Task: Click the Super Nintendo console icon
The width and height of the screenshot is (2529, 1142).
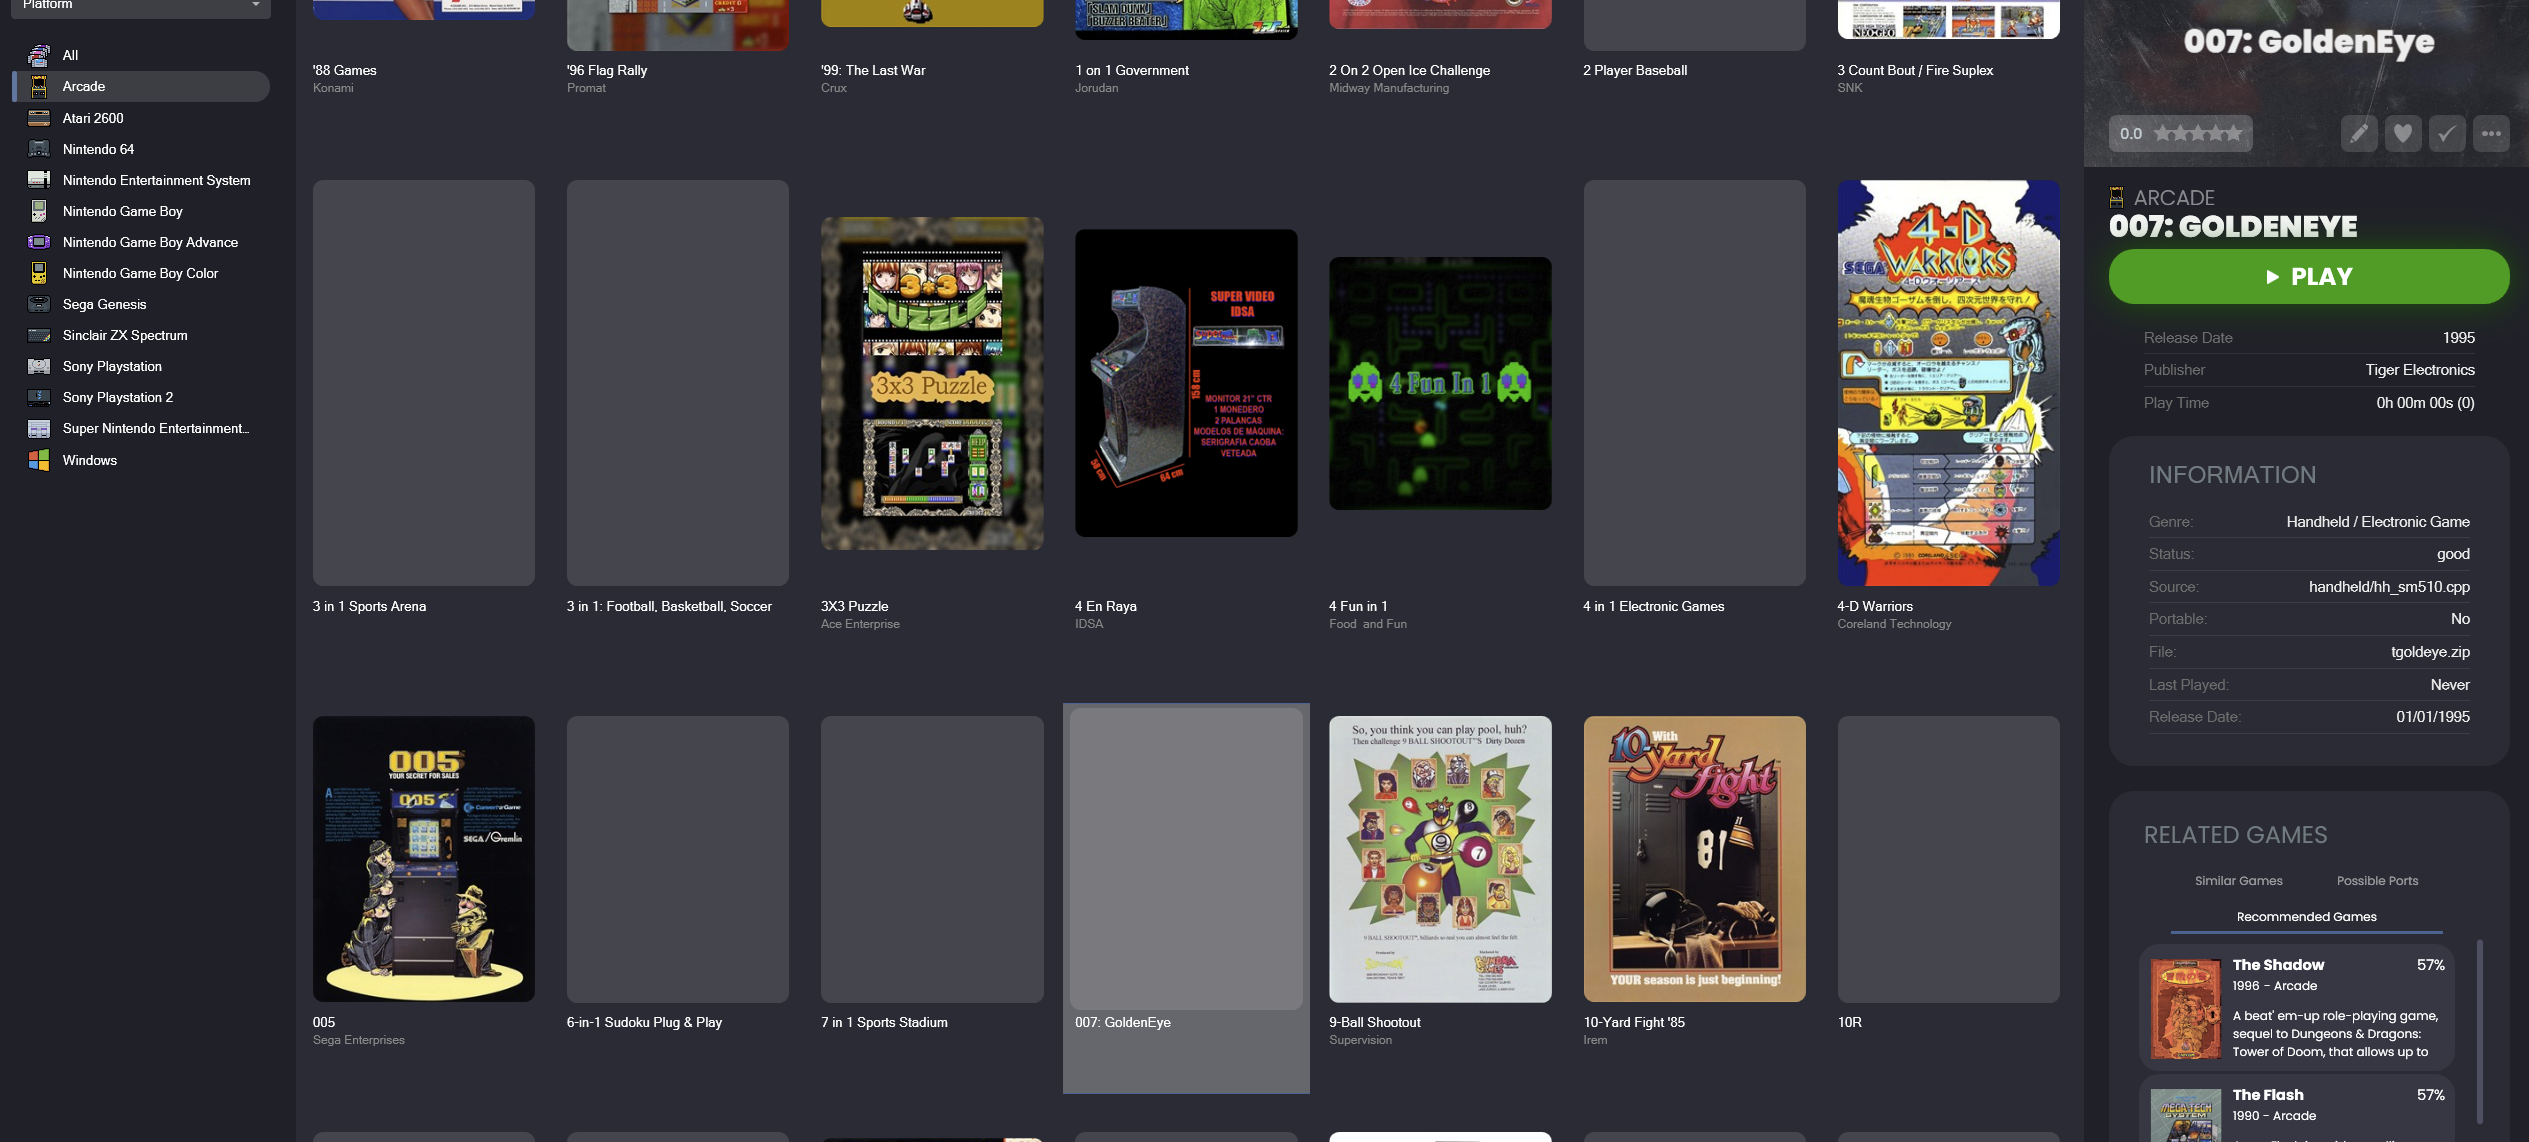Action: pyautogui.click(x=39, y=428)
